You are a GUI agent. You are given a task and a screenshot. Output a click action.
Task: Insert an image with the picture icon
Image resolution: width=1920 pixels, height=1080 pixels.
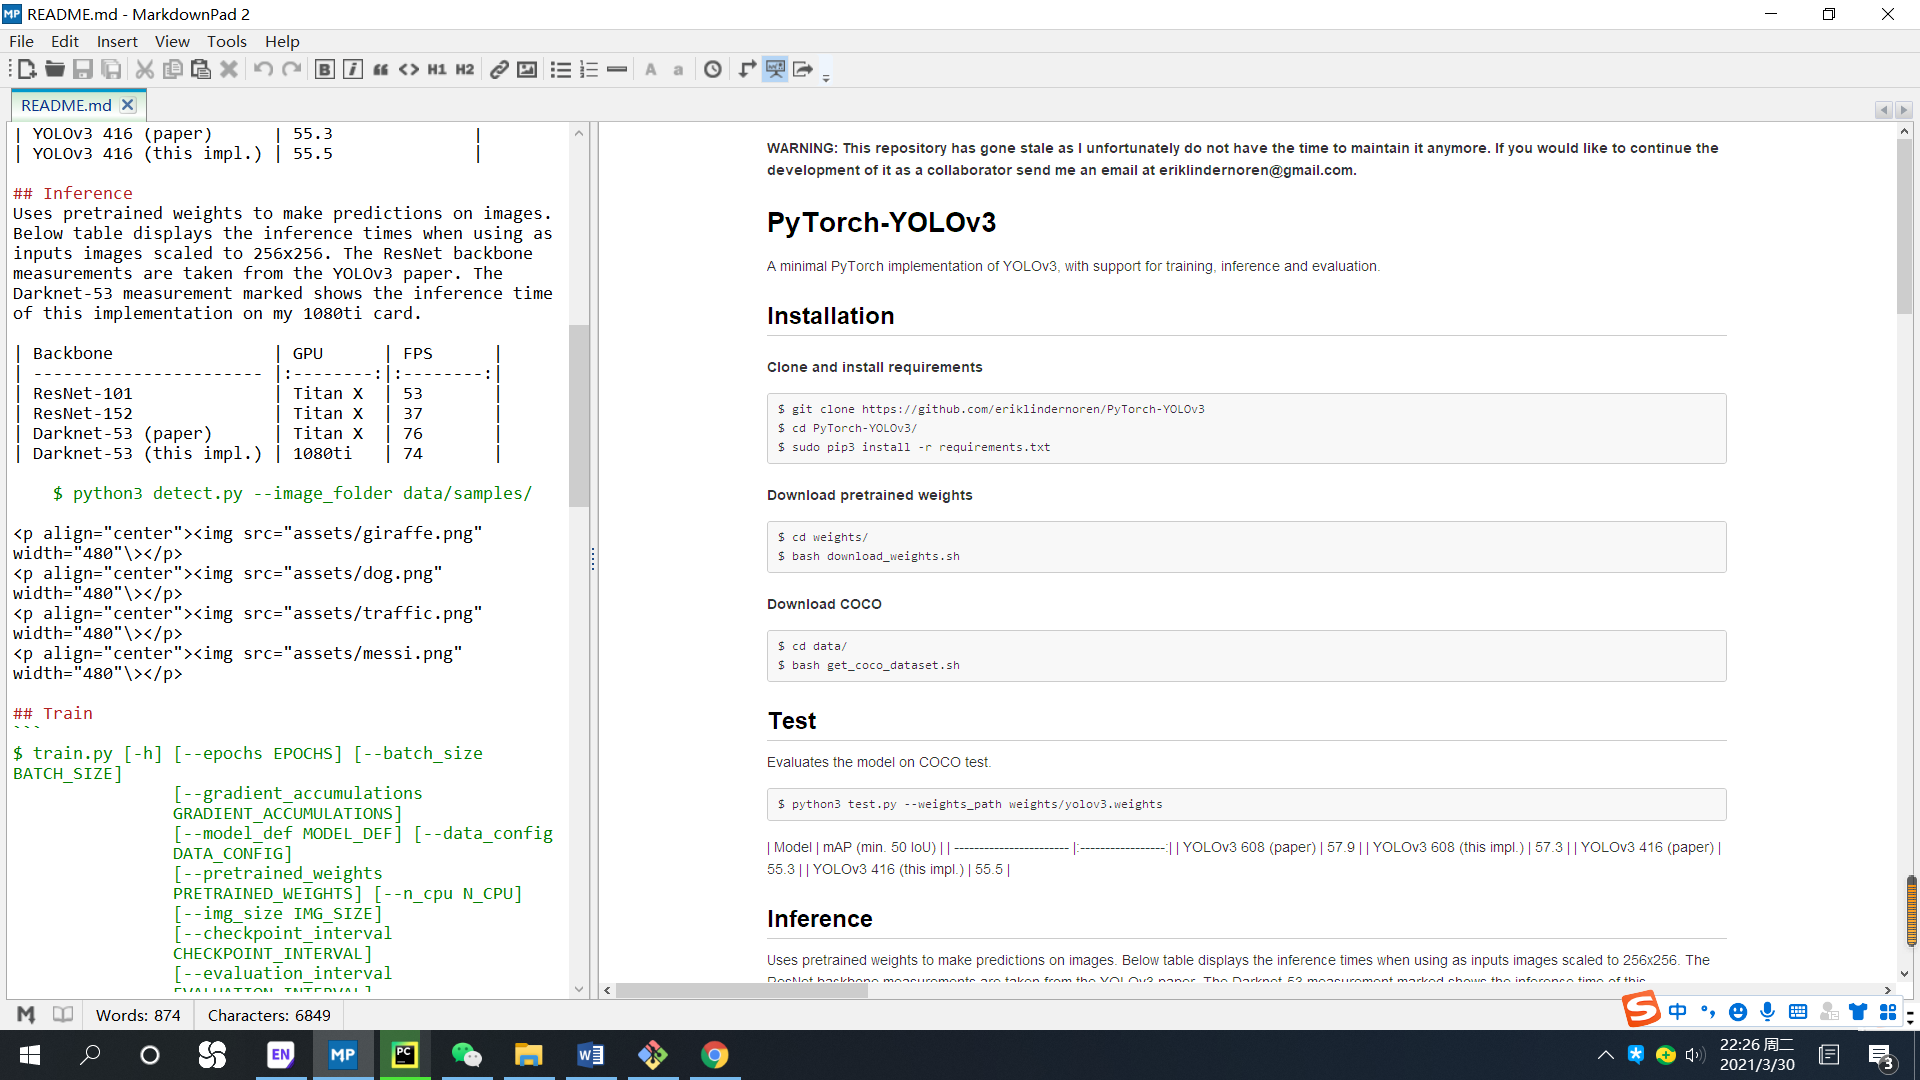click(x=527, y=69)
